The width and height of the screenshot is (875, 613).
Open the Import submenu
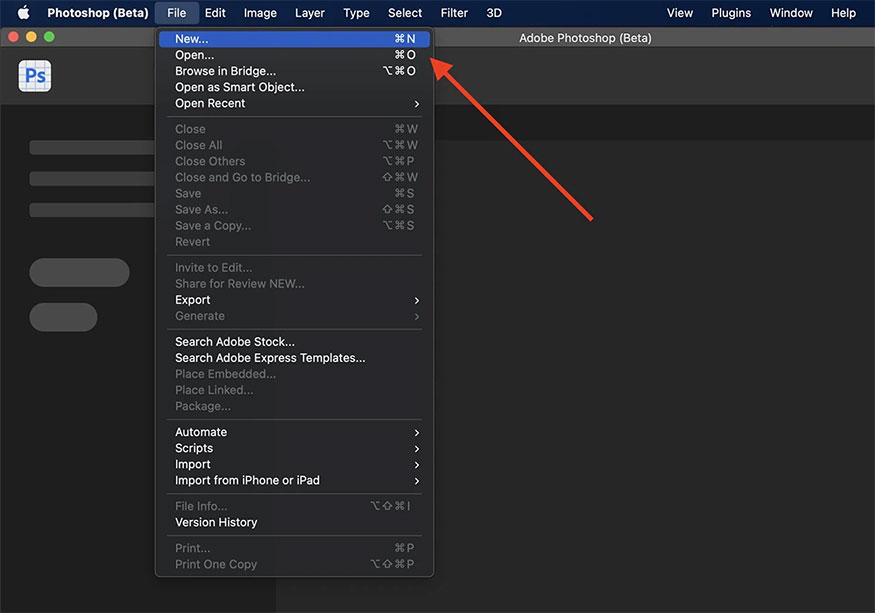[x=193, y=464]
